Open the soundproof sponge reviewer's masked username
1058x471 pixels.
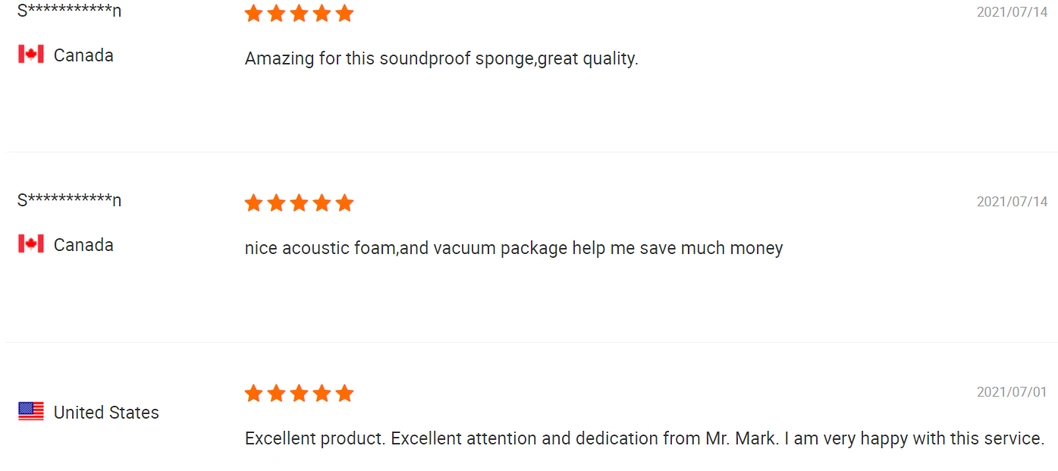click(69, 11)
